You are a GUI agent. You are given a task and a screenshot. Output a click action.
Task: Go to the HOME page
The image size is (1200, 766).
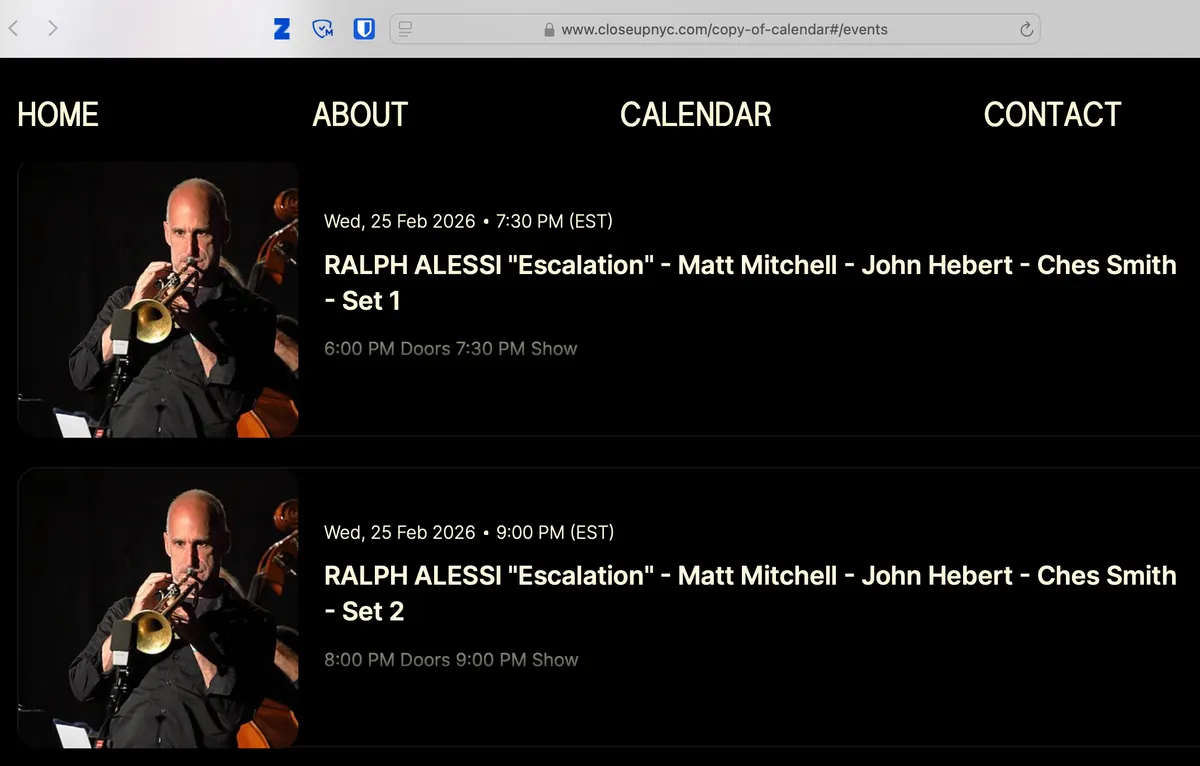58,115
